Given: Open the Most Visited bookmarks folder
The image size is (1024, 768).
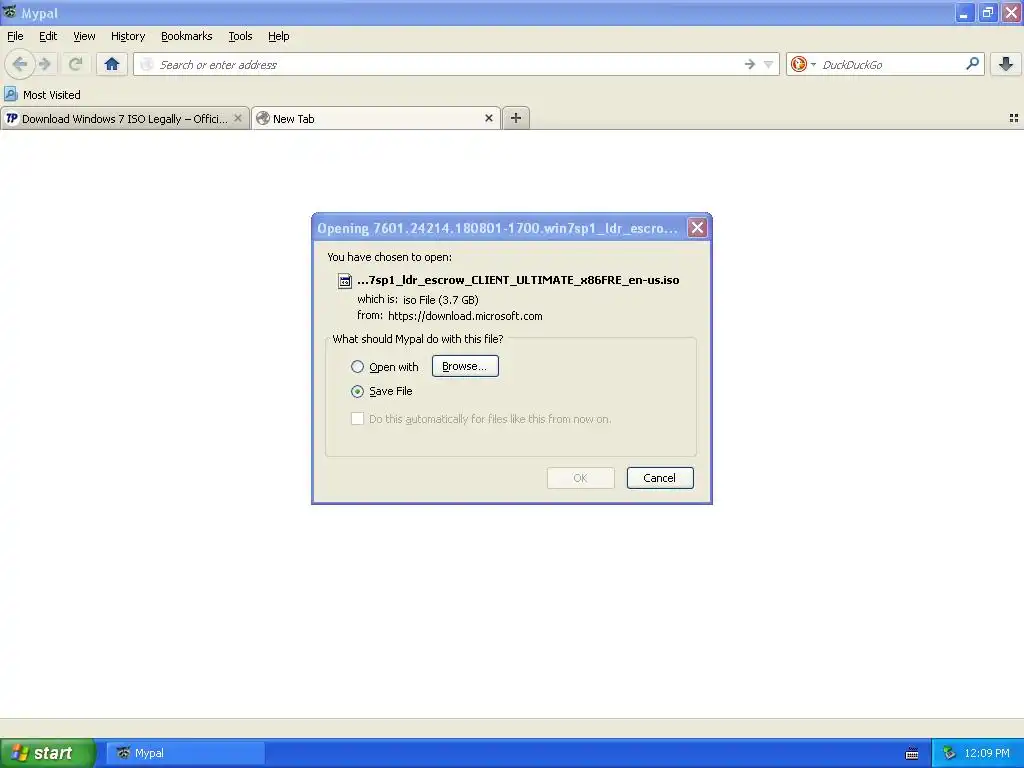Looking at the screenshot, I should pyautogui.click(x=42, y=95).
